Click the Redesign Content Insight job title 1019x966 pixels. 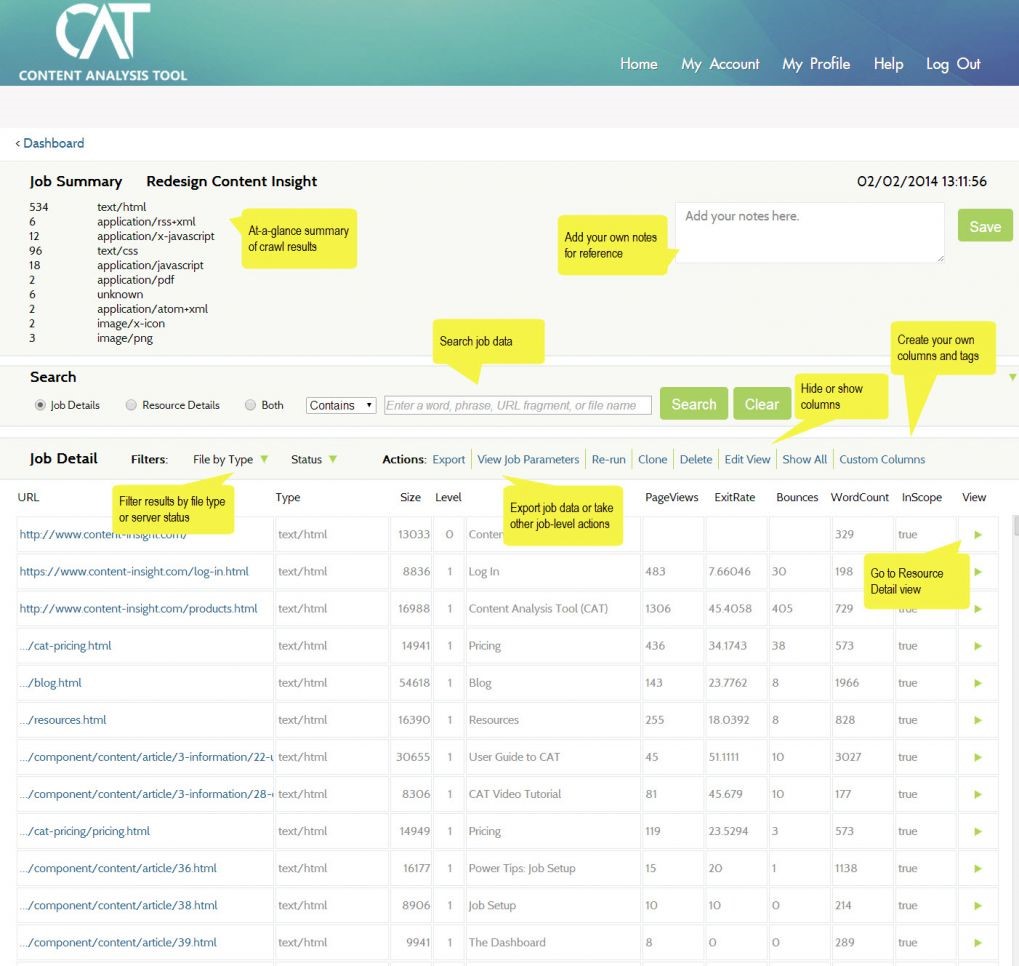click(x=231, y=181)
